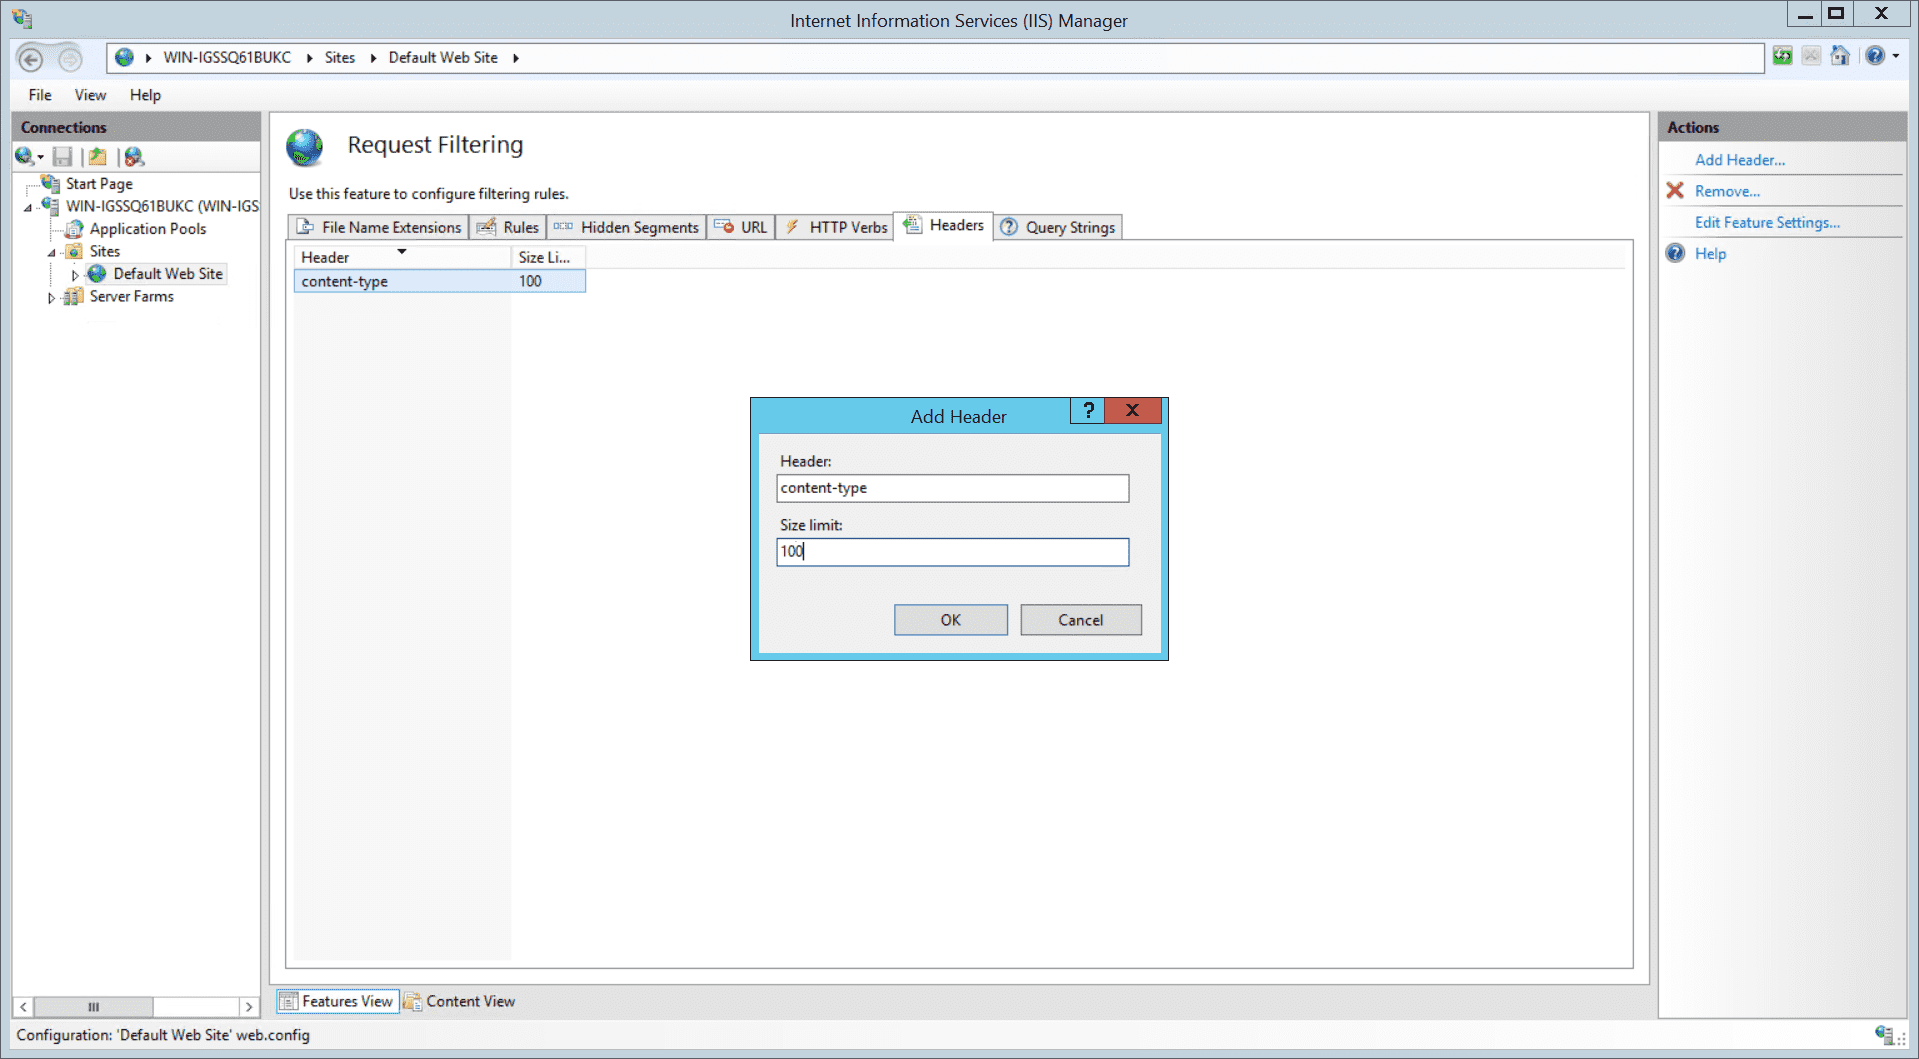Sort by the Header column
The width and height of the screenshot is (1919, 1059).
tap(402, 257)
